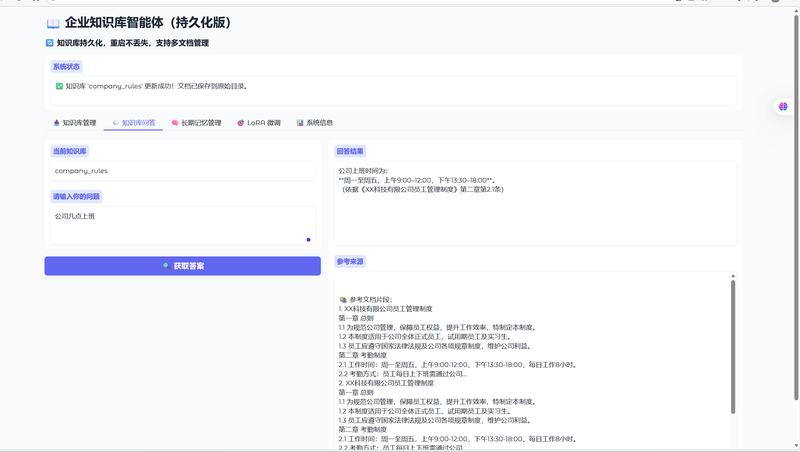800x452 pixels.
Task: Click the magnifier icon on 获取答案 button
Action: pos(166,266)
